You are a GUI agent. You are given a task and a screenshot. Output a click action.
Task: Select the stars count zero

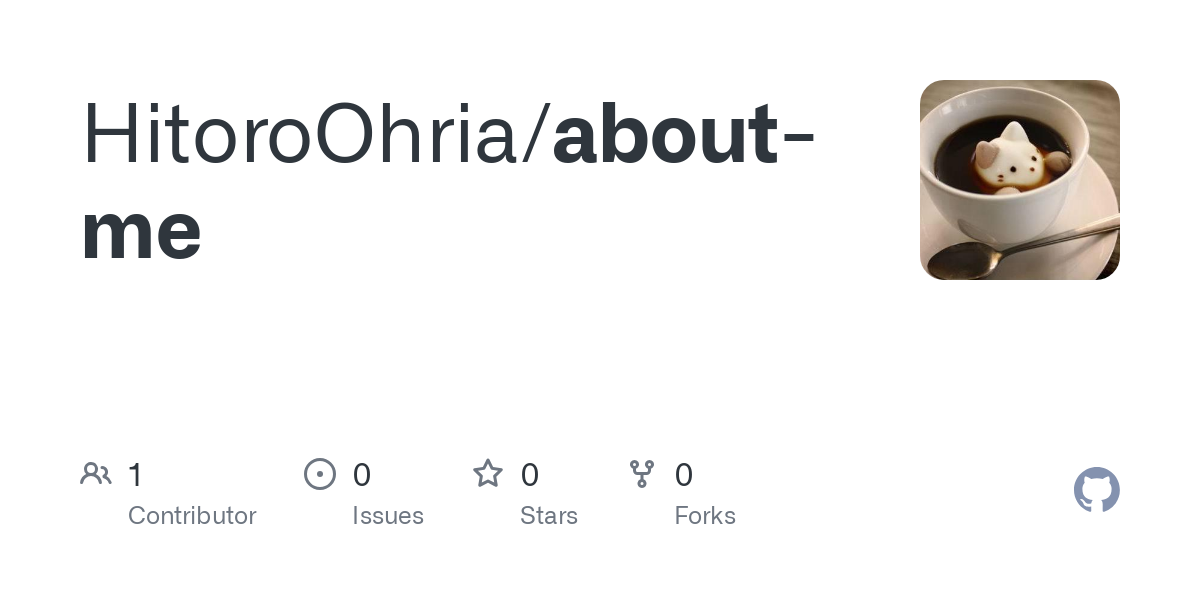(530, 474)
